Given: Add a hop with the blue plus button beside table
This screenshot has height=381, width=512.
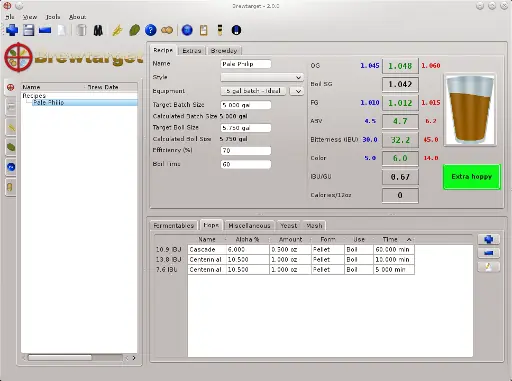Looking at the screenshot, I should pos(489,239).
